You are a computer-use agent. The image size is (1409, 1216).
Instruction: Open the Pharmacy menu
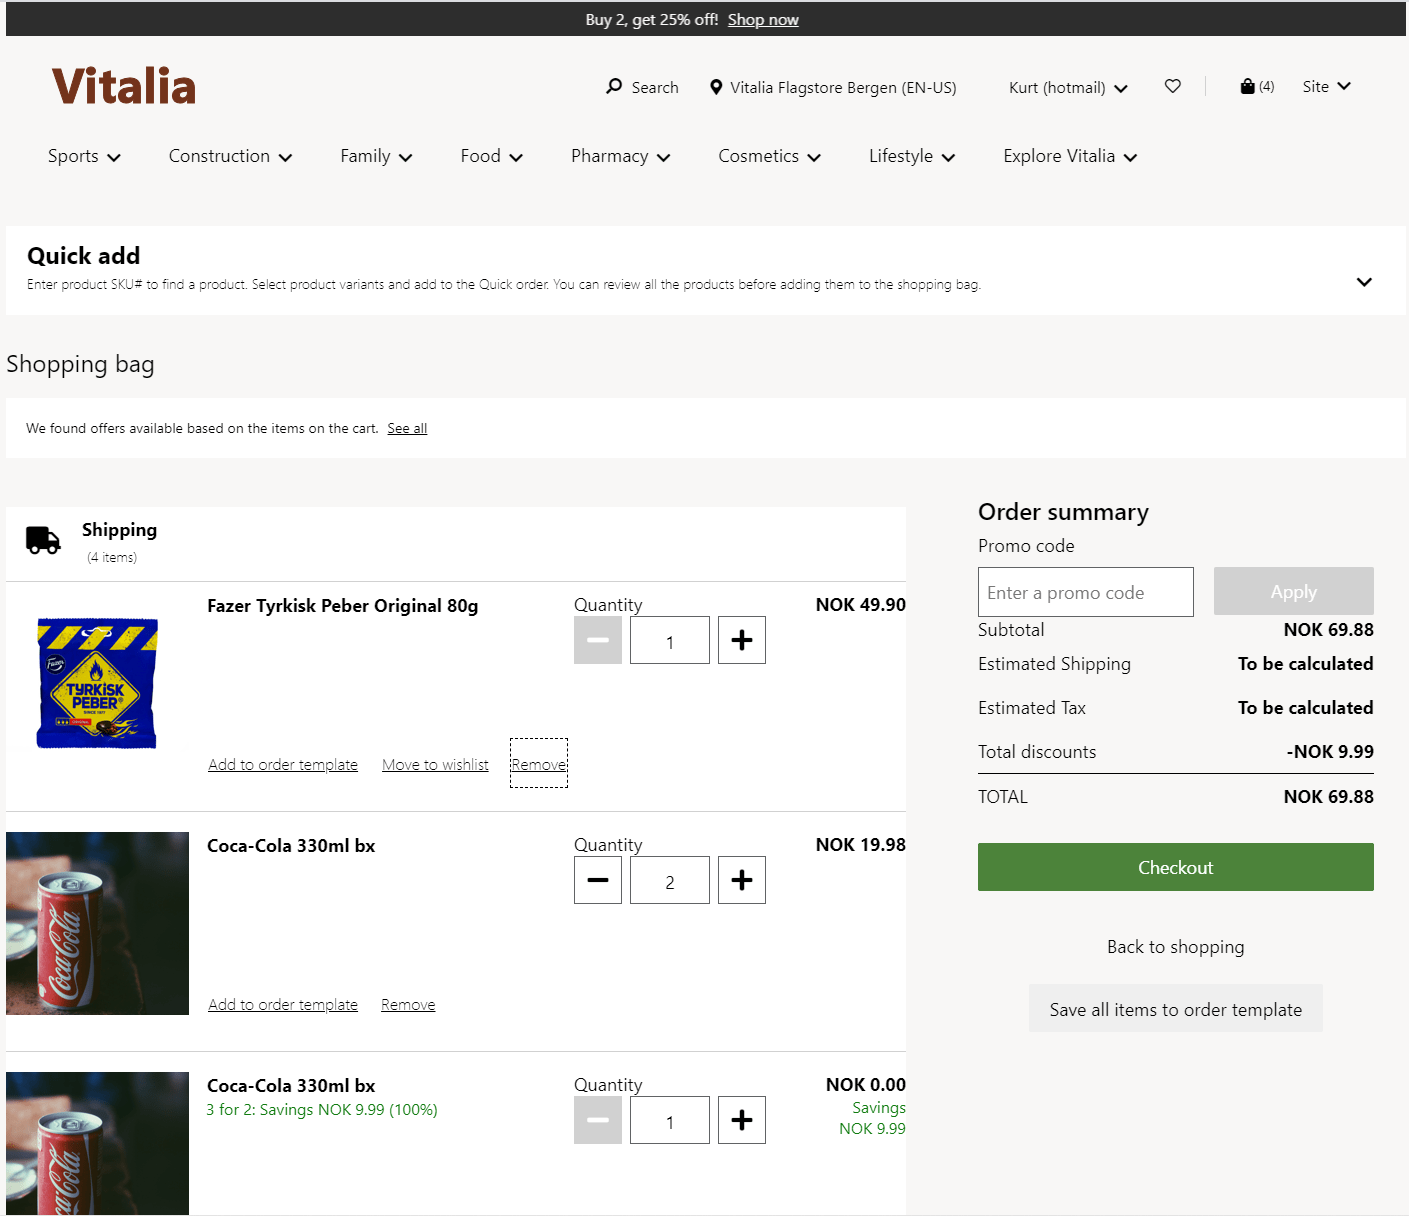point(620,156)
